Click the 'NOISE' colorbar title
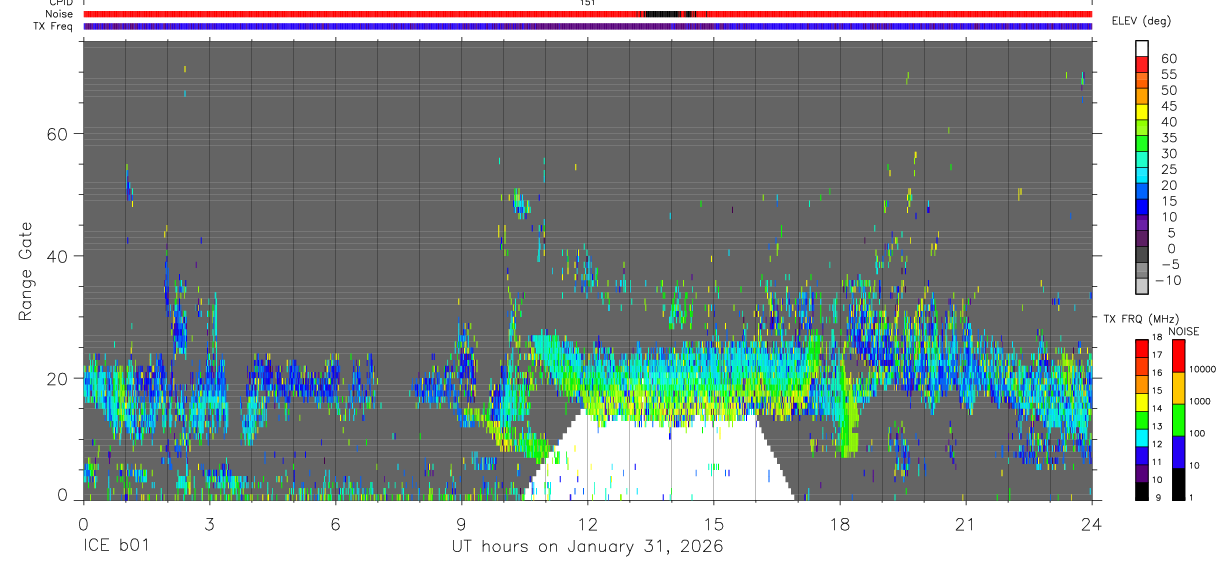 (x=1183, y=331)
